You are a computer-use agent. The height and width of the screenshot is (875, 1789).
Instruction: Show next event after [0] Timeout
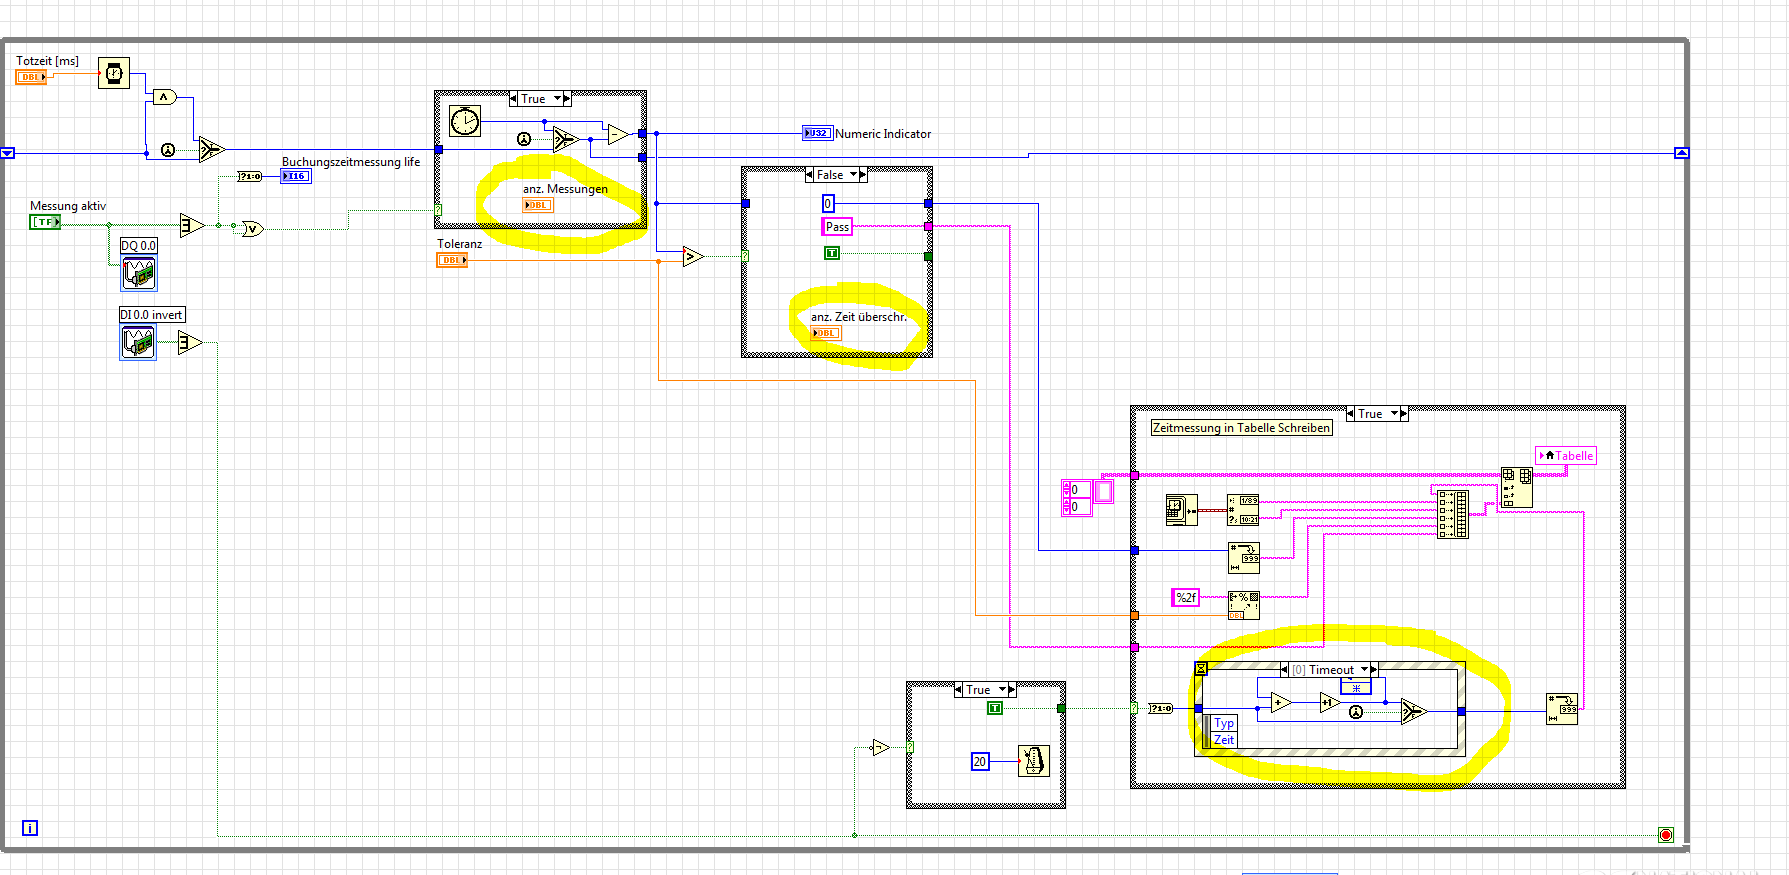tap(1373, 670)
